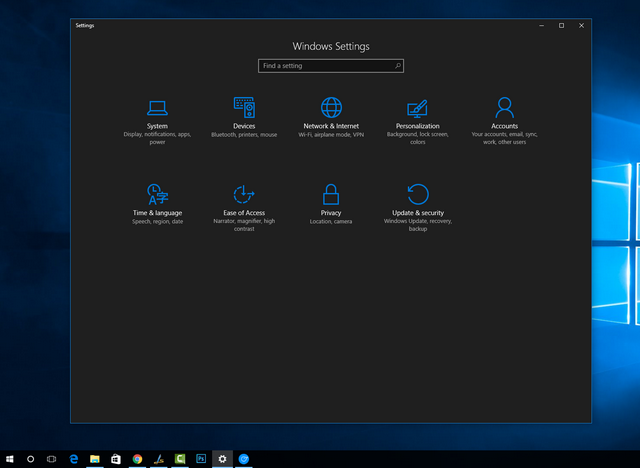Open File Explorer from the taskbar
This screenshot has height=468, width=640.
[x=95, y=459]
